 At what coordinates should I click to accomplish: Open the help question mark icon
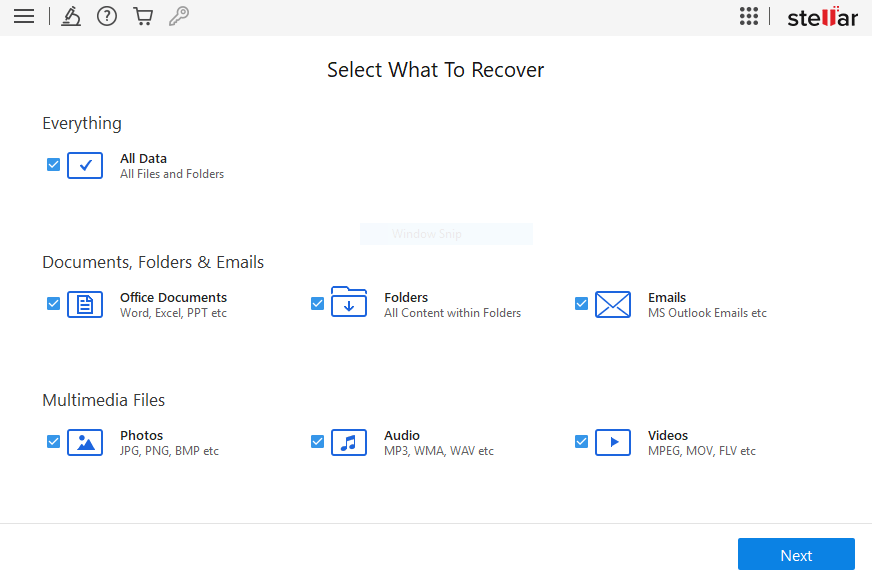(x=107, y=16)
